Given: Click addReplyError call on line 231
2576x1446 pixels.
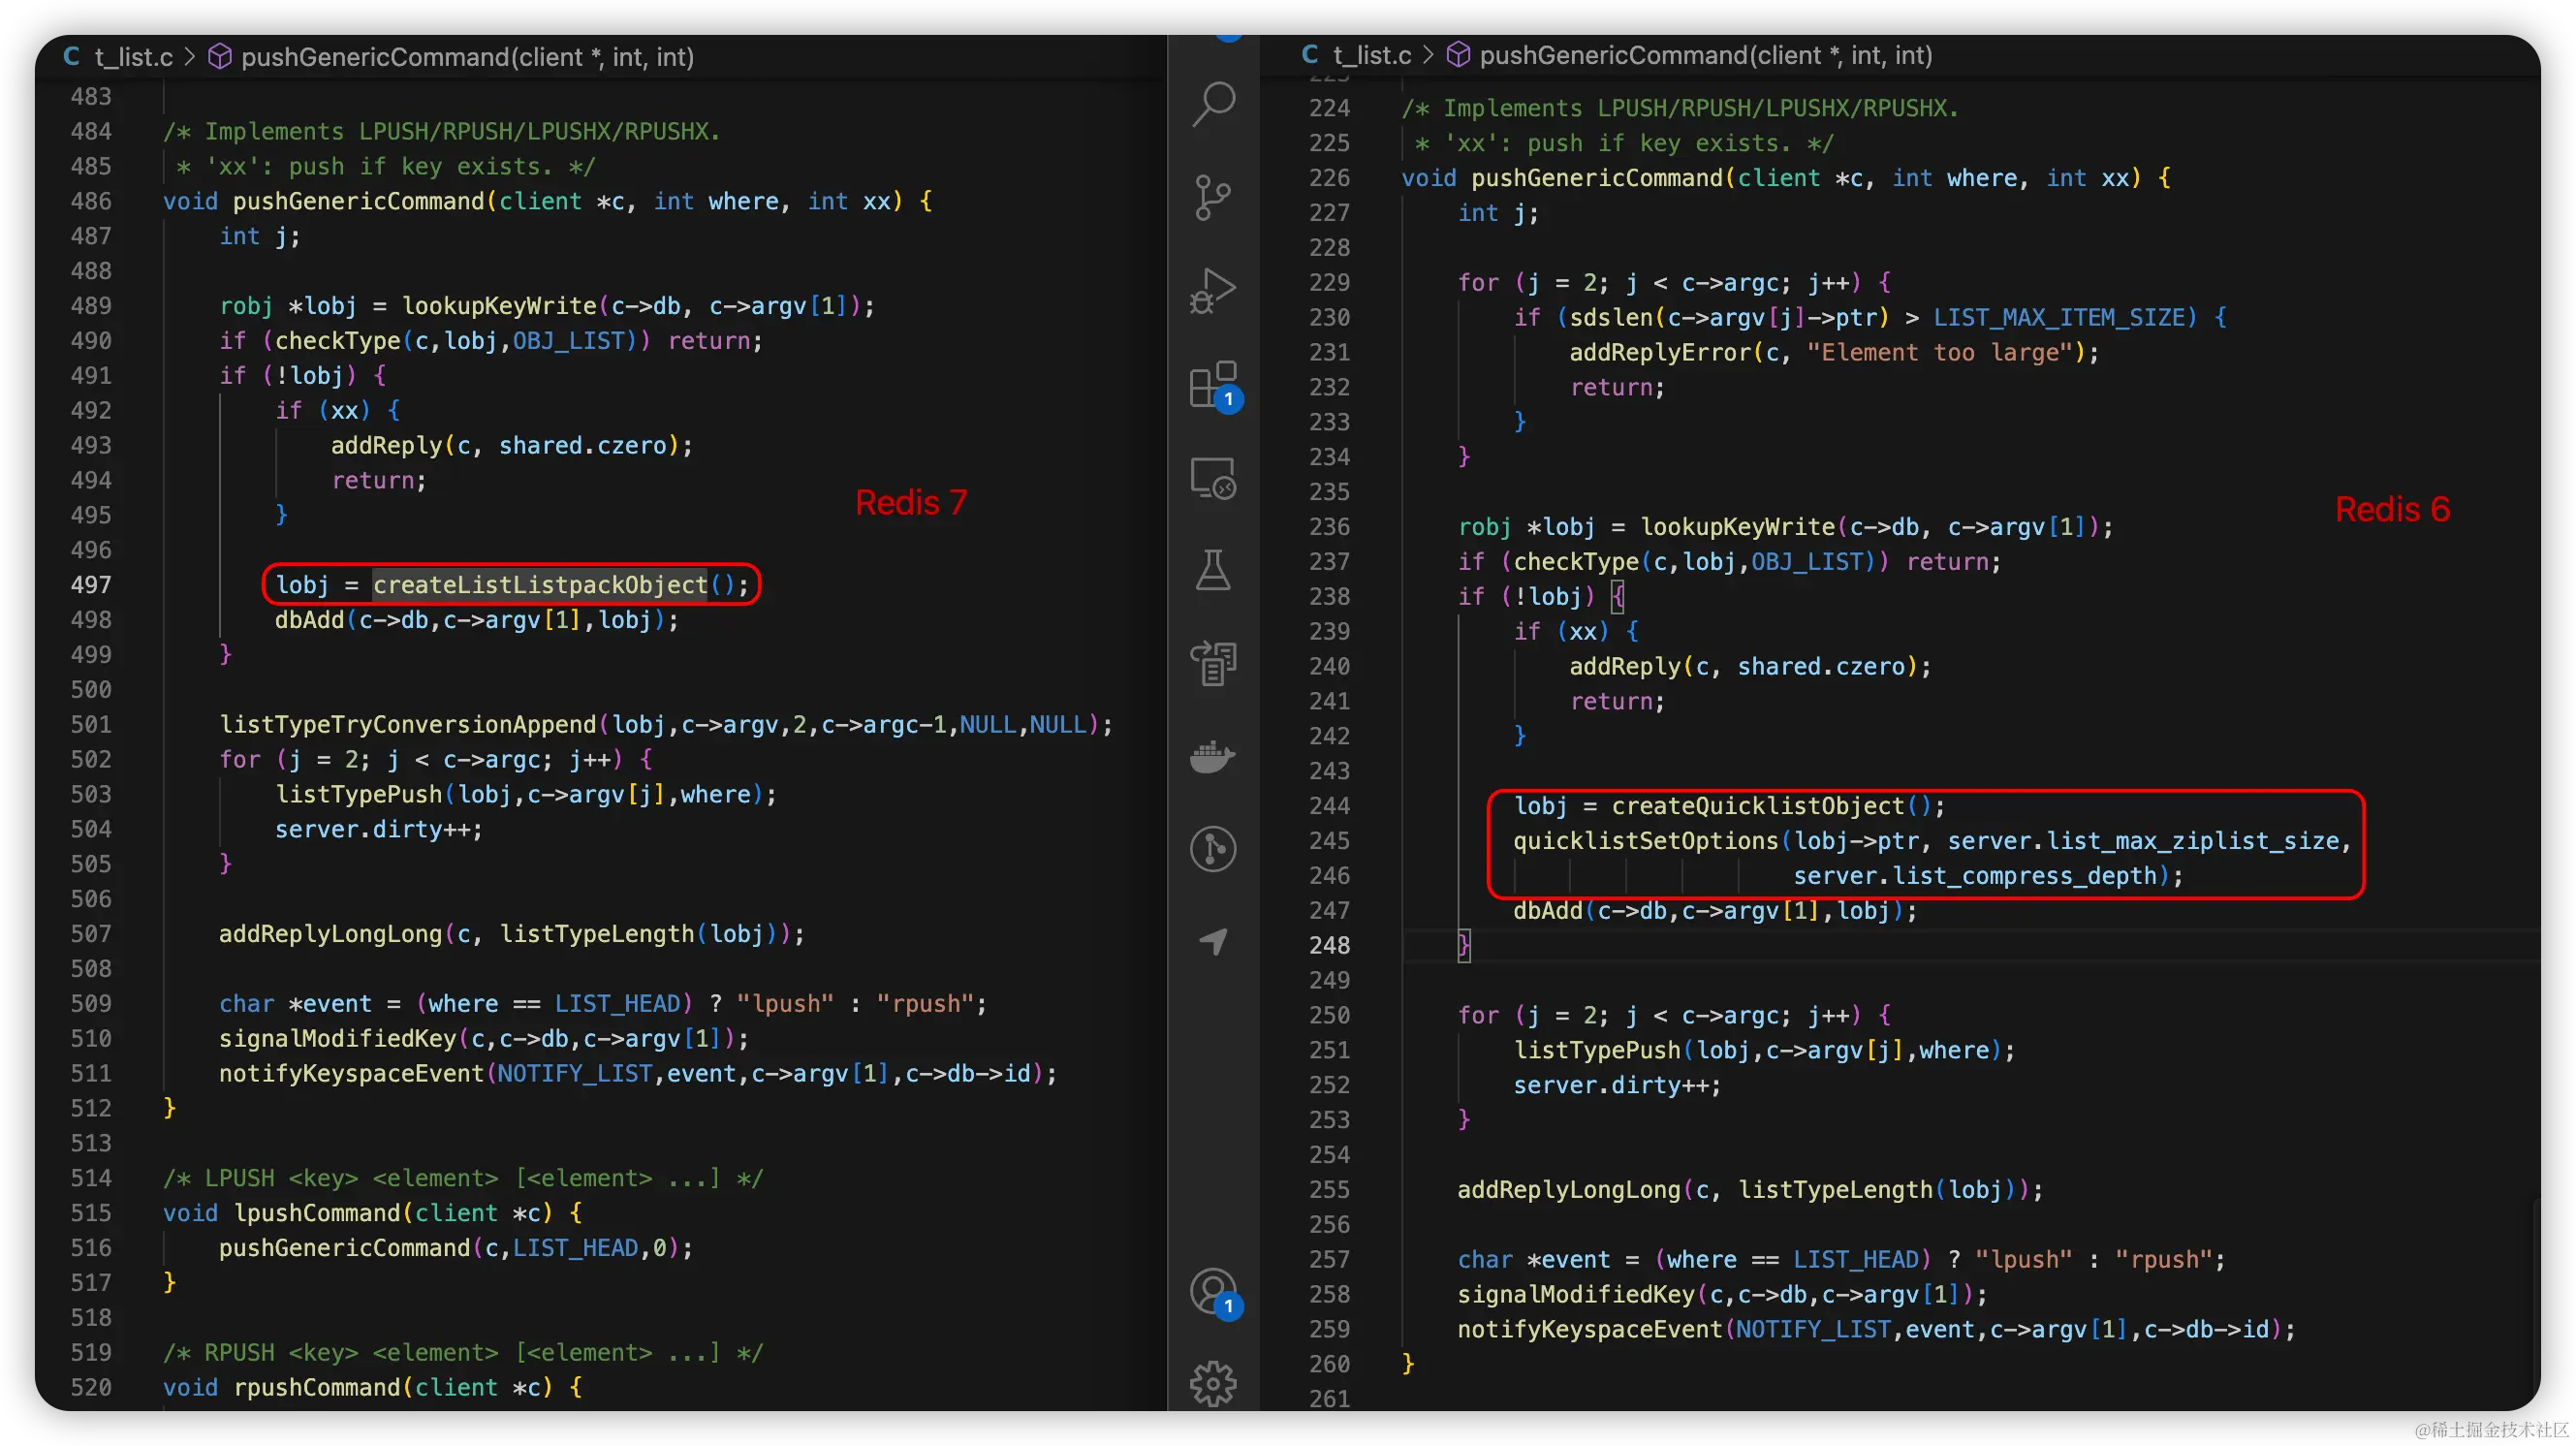Looking at the screenshot, I should tap(1660, 352).
